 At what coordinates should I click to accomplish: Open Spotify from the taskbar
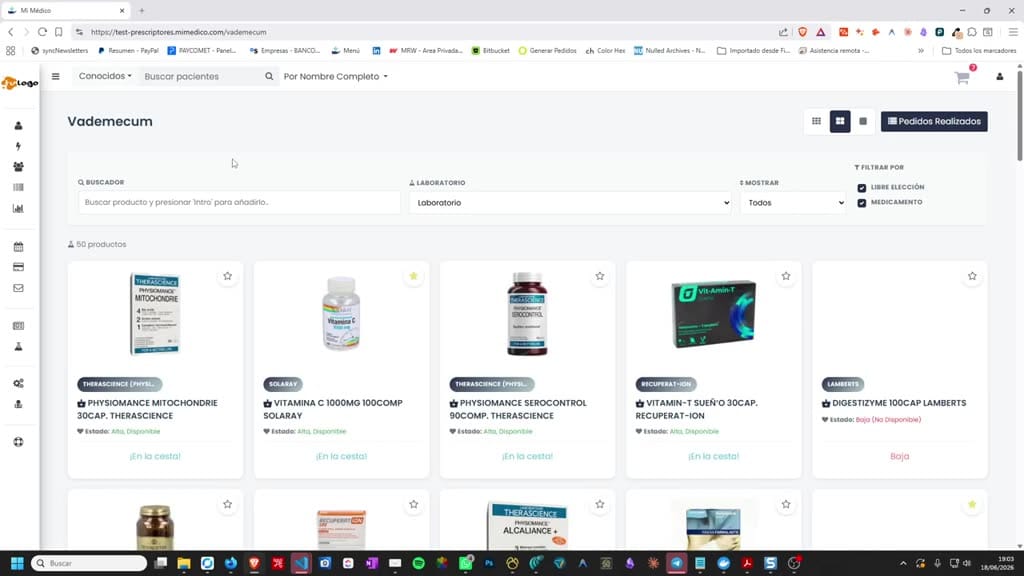point(419,563)
